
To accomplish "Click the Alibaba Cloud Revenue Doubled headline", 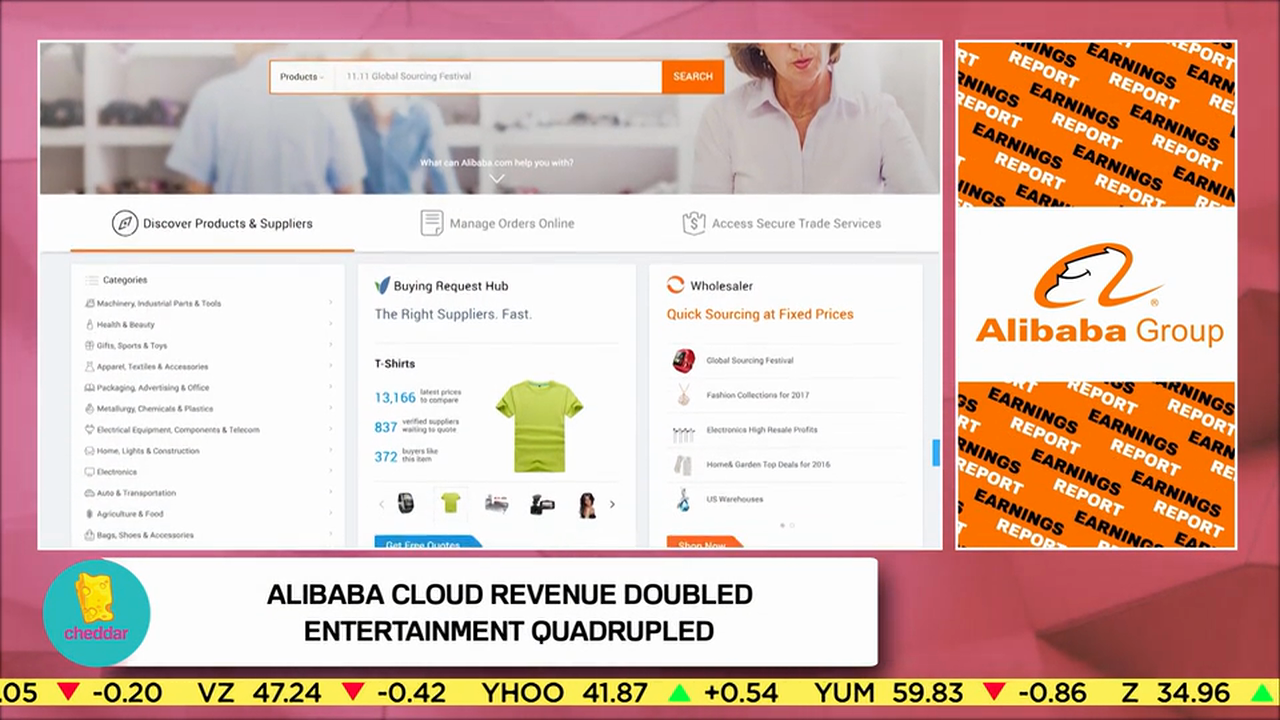I will point(509,594).
